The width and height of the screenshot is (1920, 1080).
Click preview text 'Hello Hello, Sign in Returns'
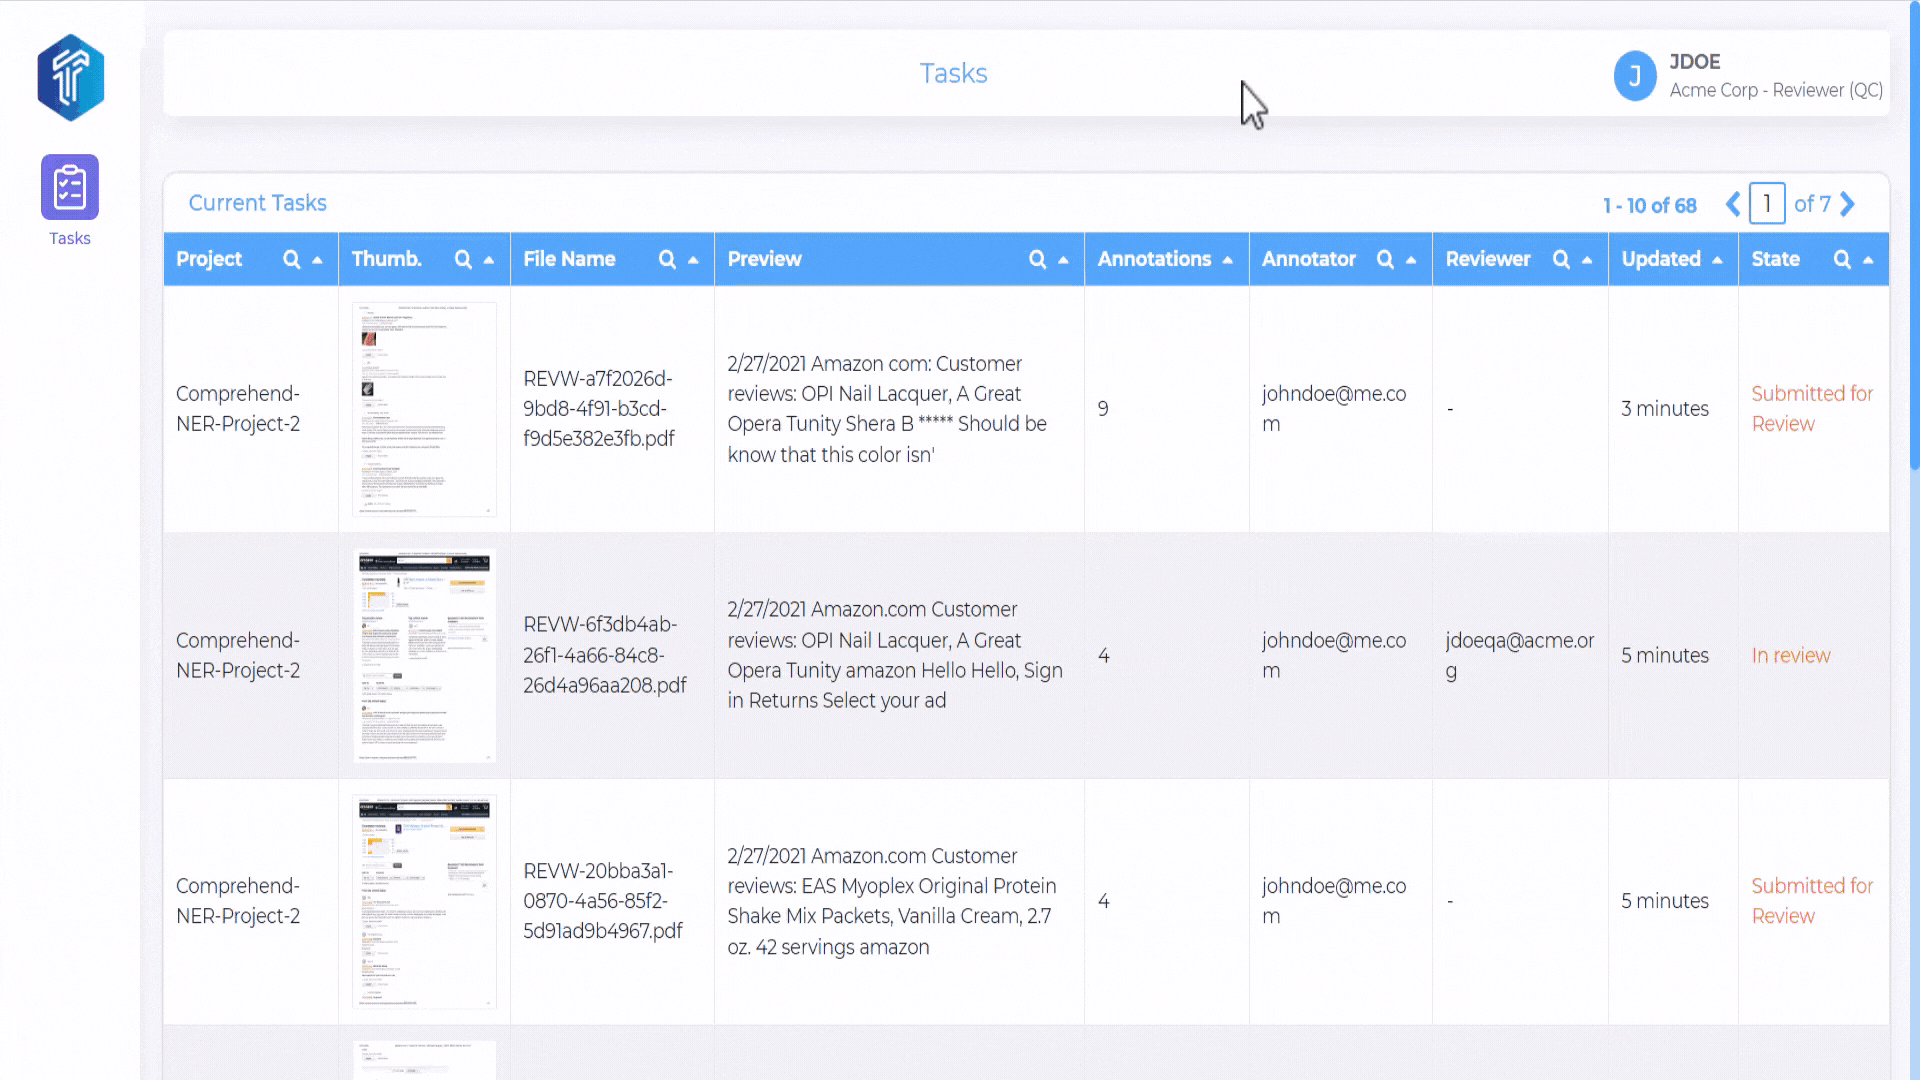895,685
